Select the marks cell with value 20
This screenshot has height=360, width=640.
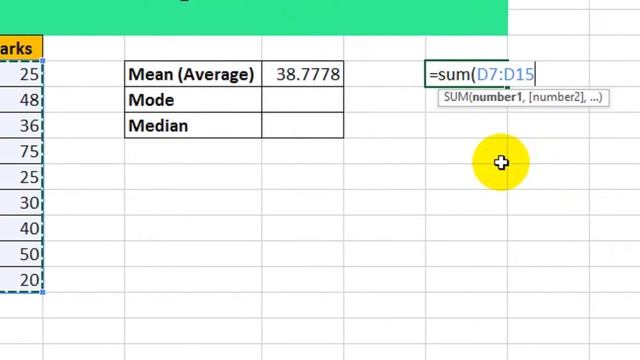(x=21, y=280)
